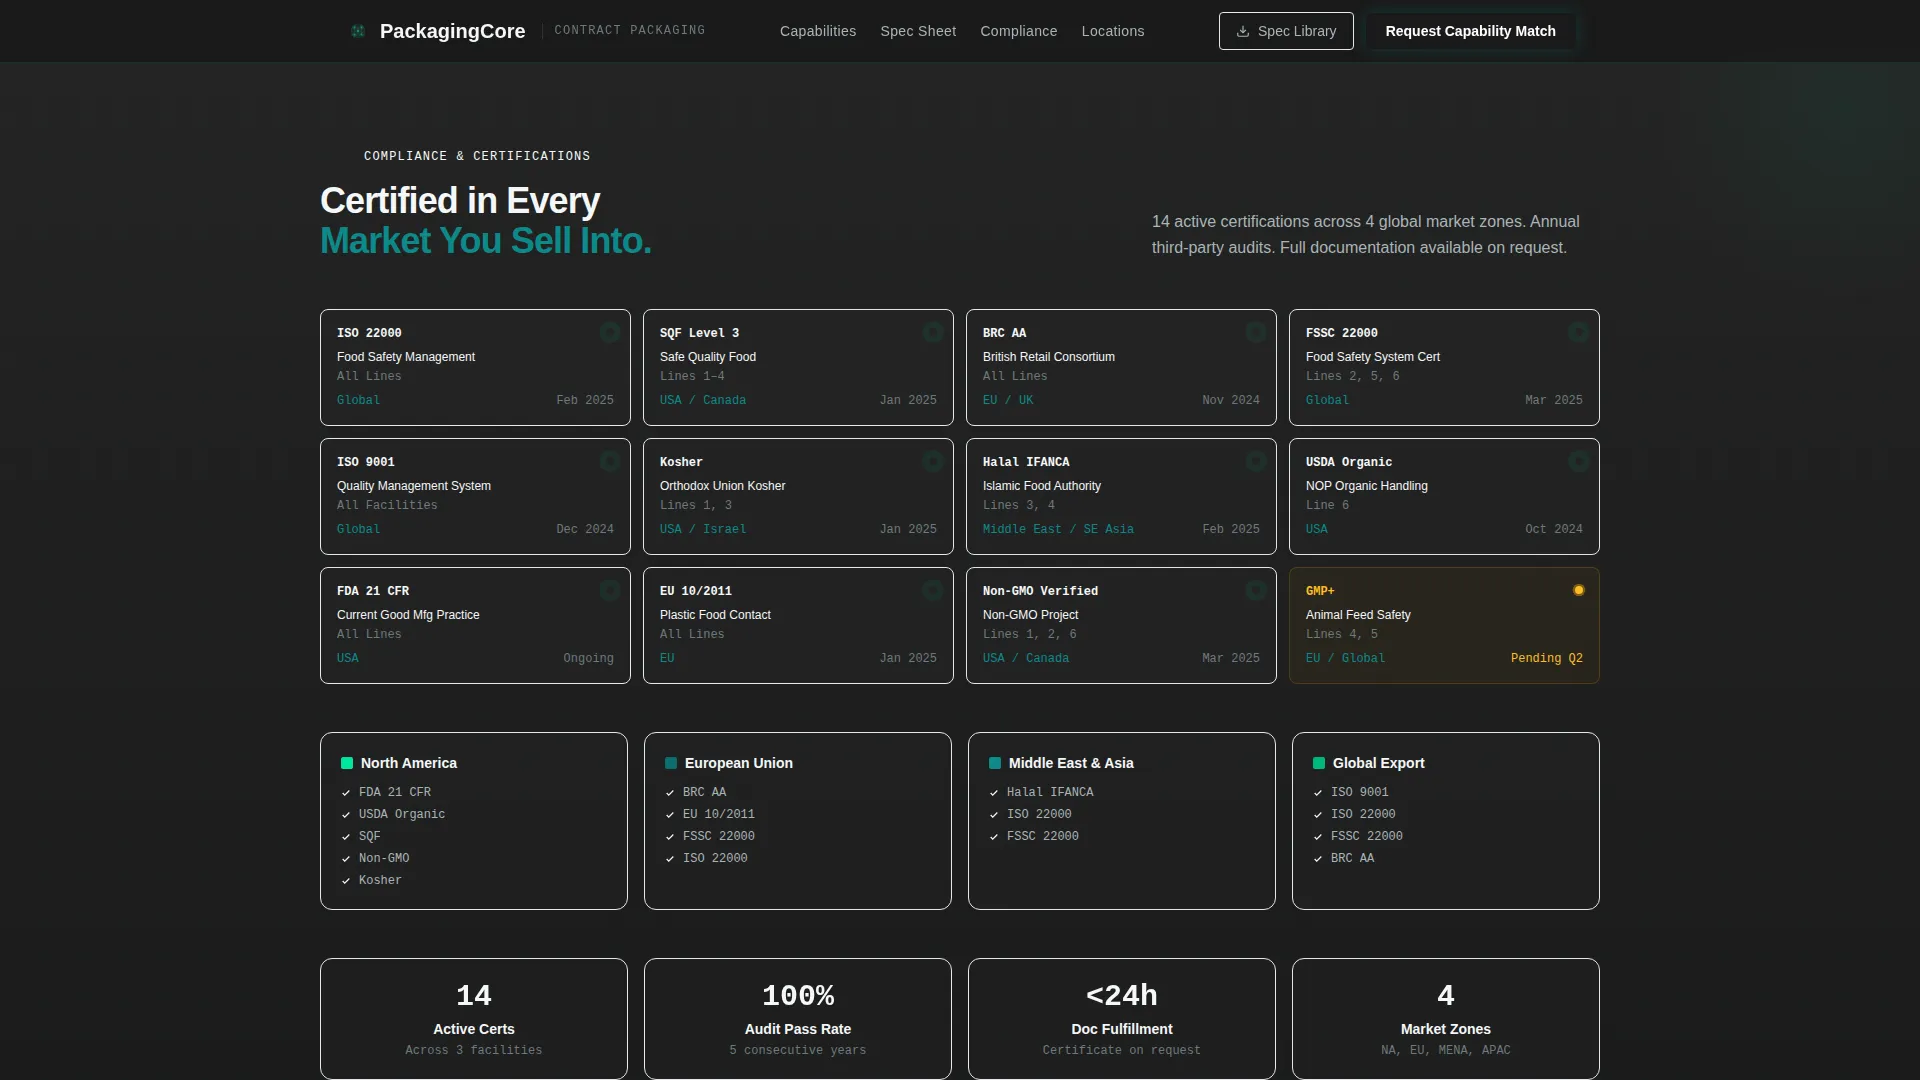Click the 'Market You Sell Into.' heading
This screenshot has width=1920, height=1080.
point(486,241)
